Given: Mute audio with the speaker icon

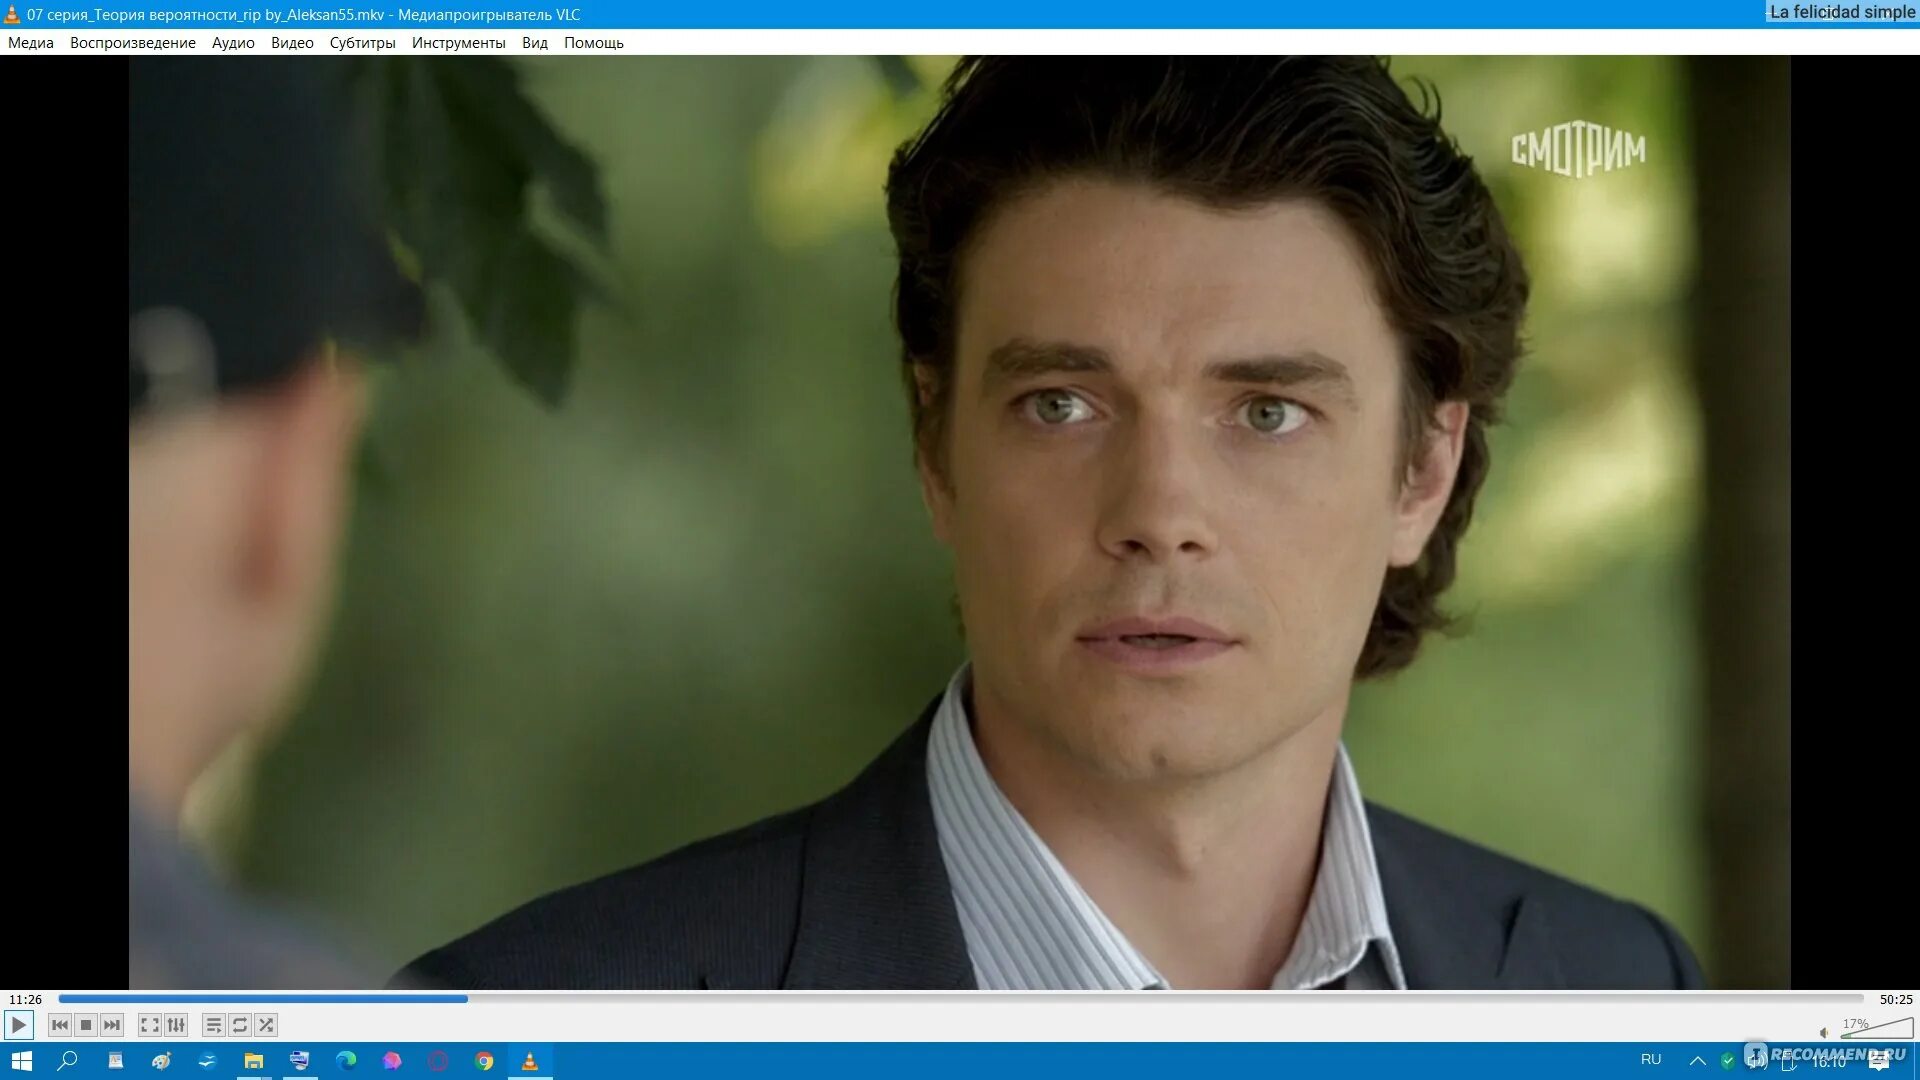Looking at the screenshot, I should [x=1824, y=1032].
